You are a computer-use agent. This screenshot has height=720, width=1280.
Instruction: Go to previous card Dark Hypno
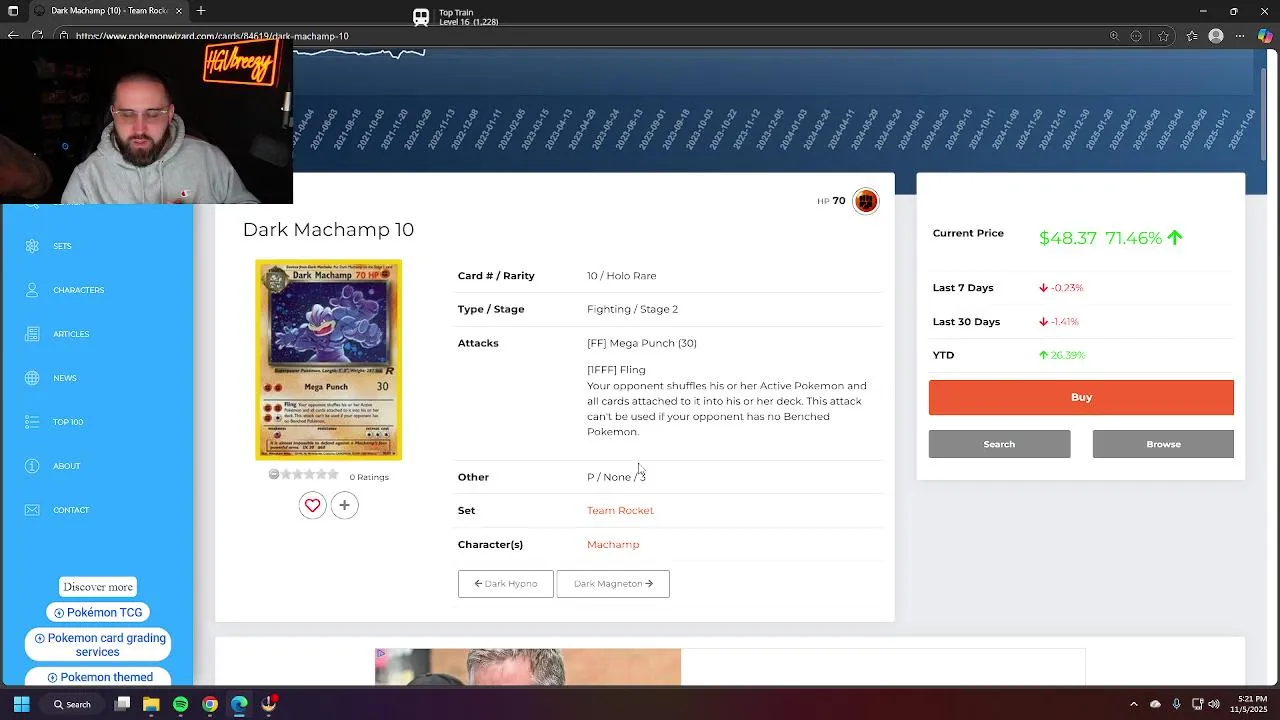pyautogui.click(x=505, y=584)
